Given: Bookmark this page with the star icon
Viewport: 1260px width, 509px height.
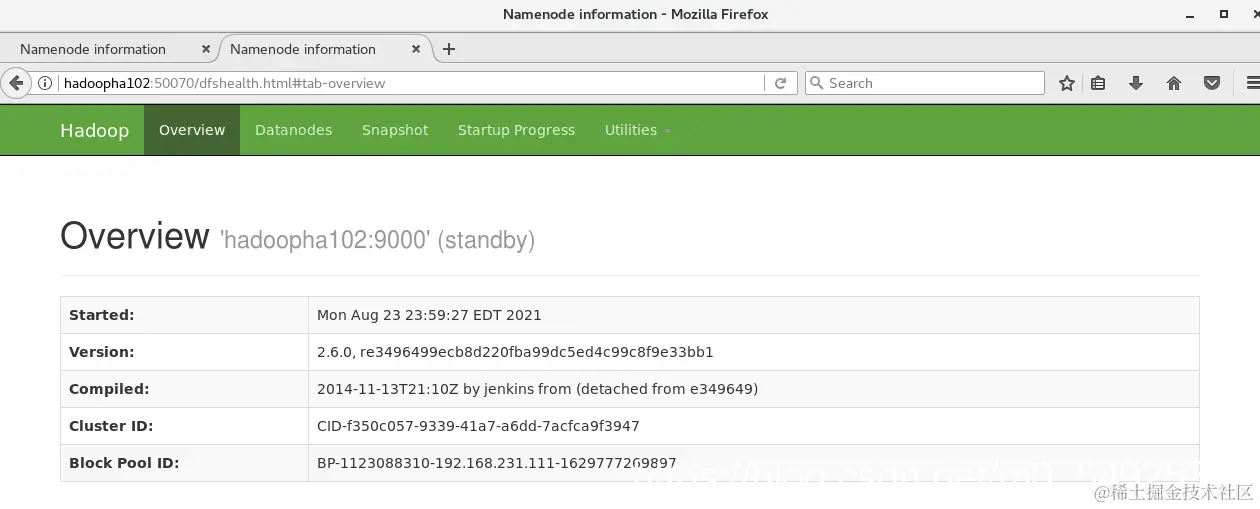Looking at the screenshot, I should (x=1067, y=83).
